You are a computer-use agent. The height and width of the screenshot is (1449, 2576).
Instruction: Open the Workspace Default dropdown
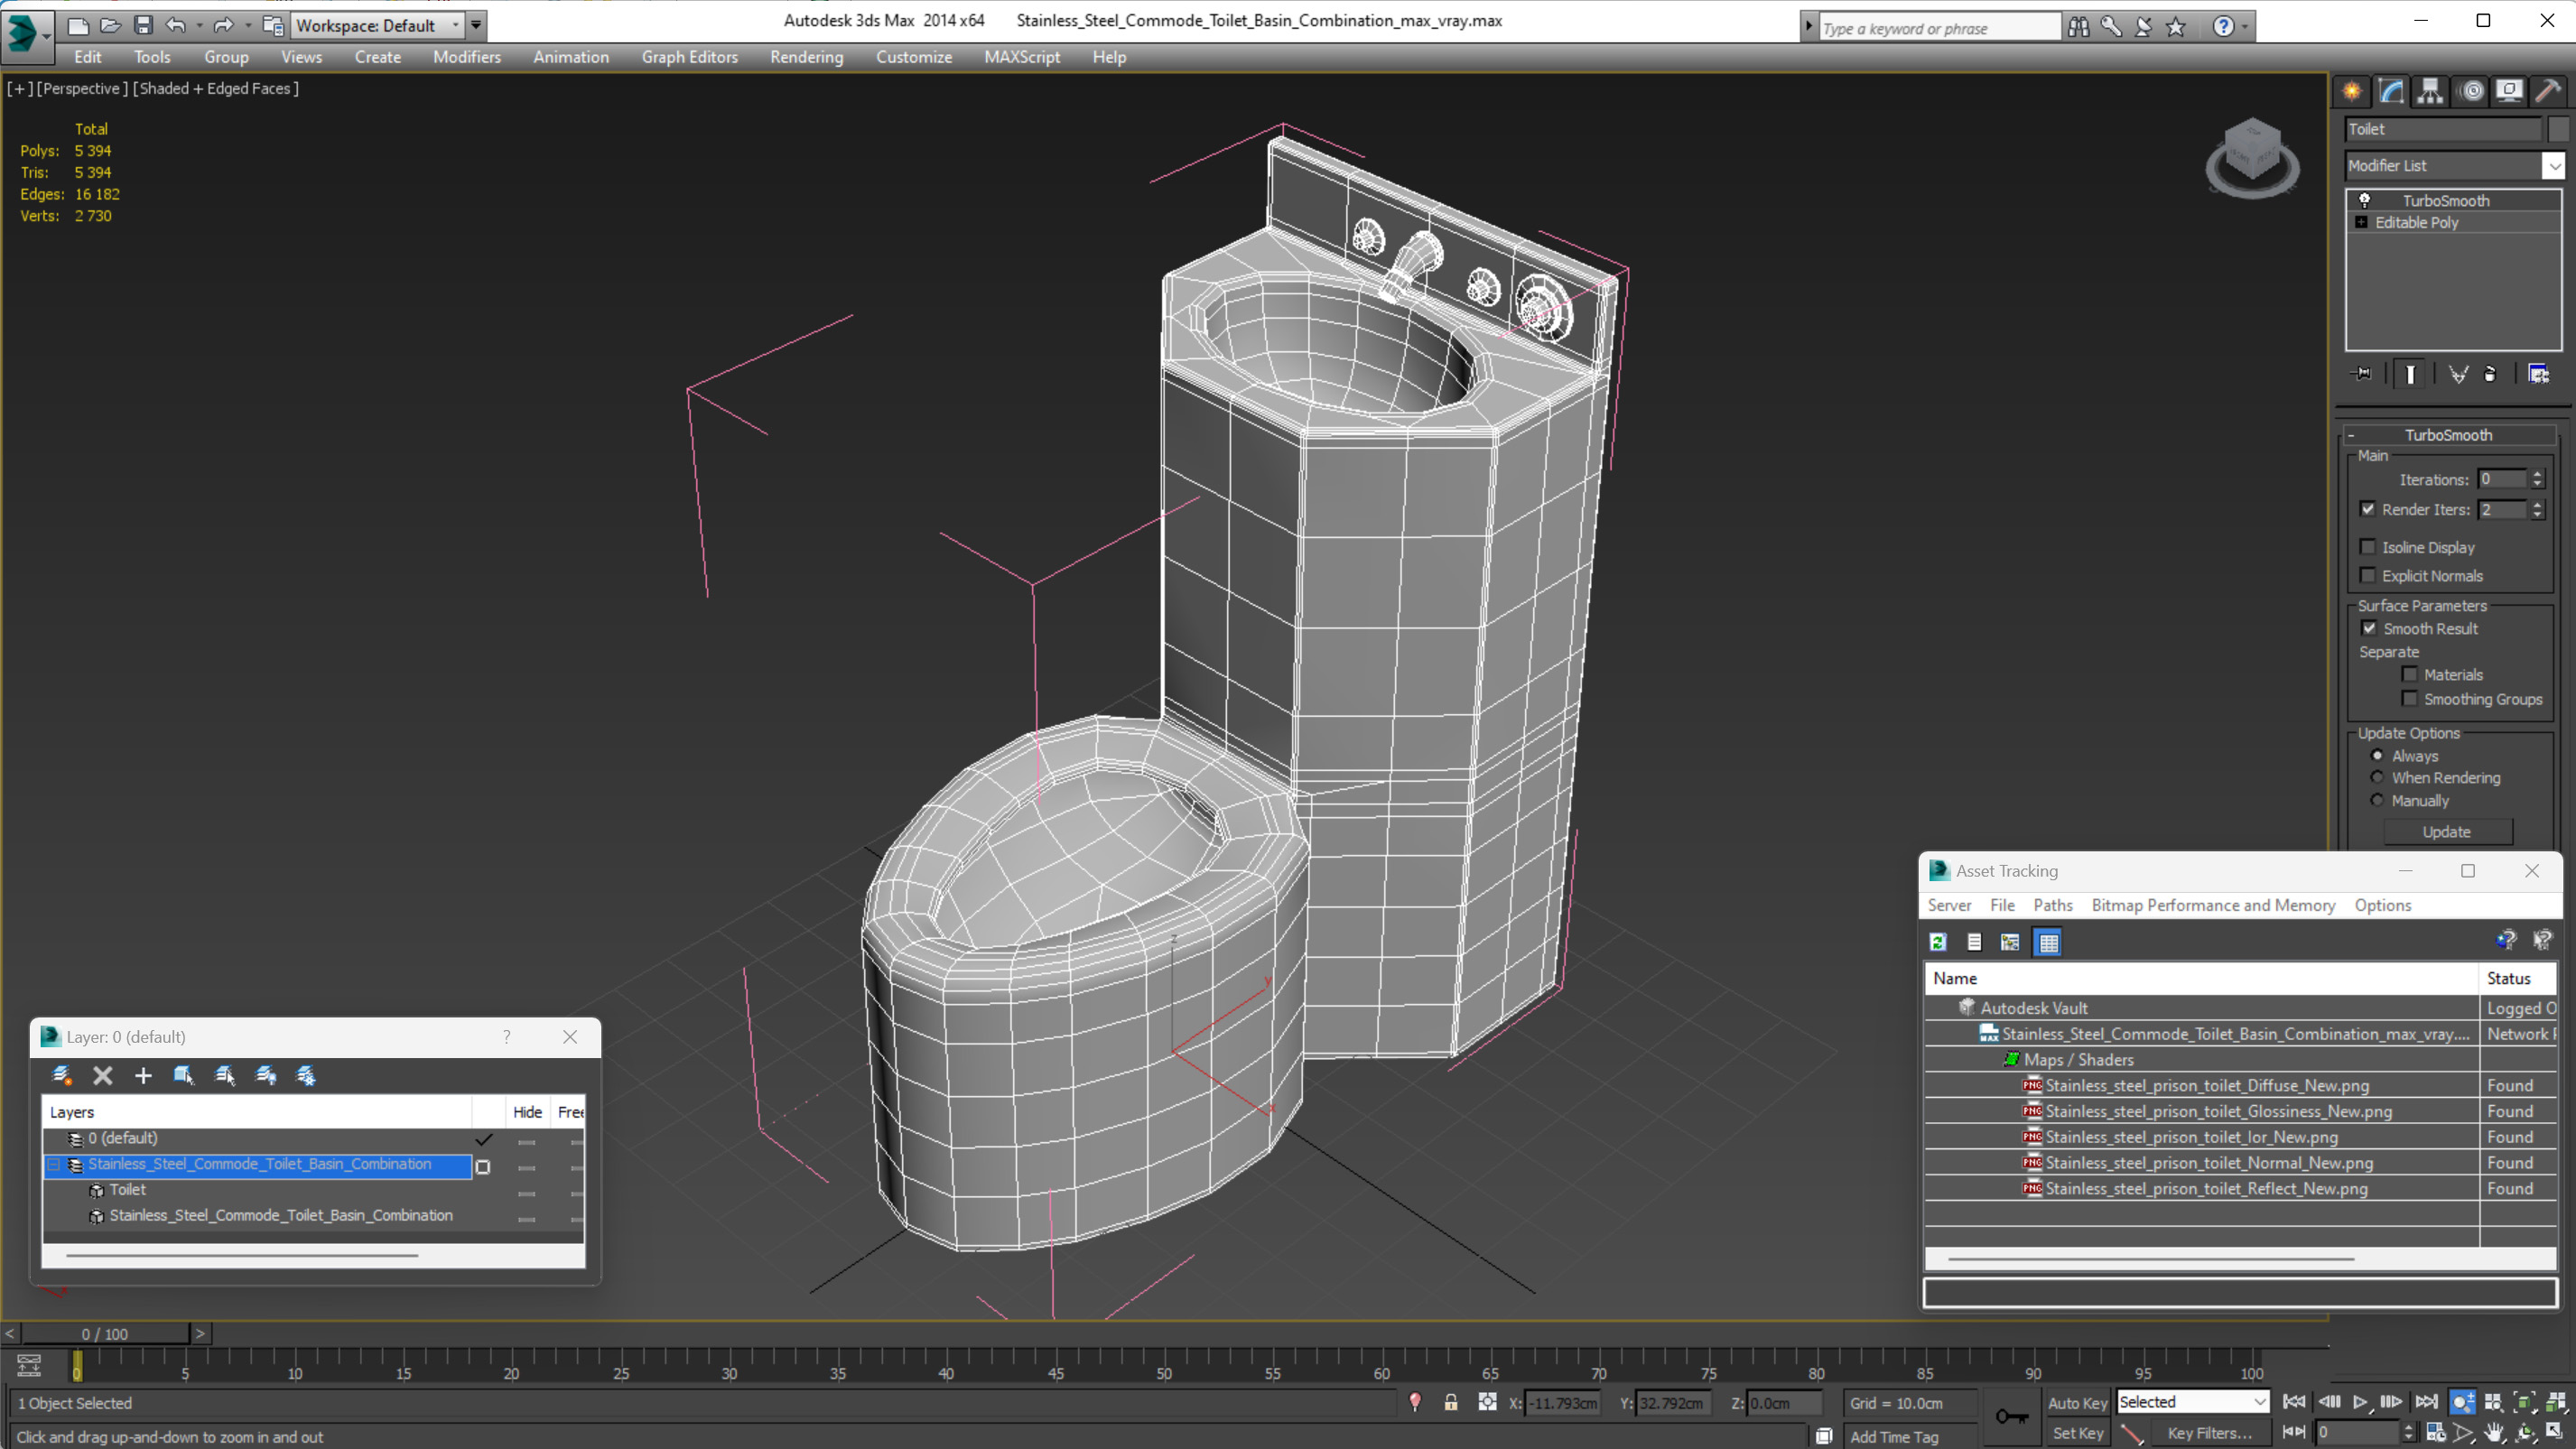455,25
